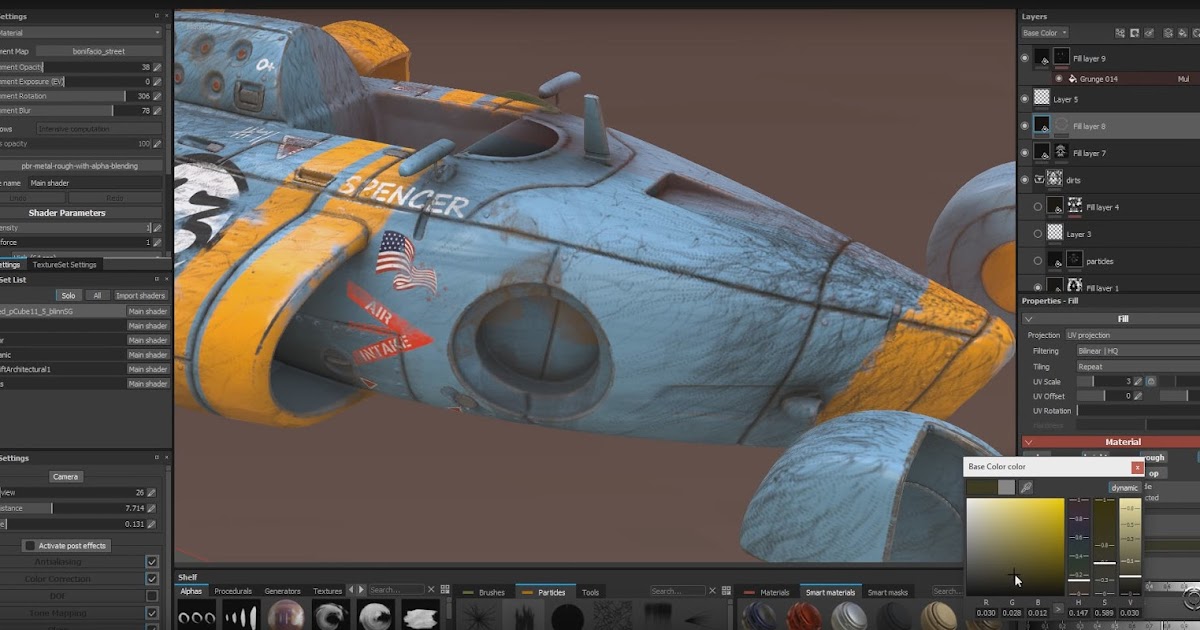Select the eyedropper in the Base Color picker
This screenshot has height=630, width=1200.
pyautogui.click(x=1026, y=486)
